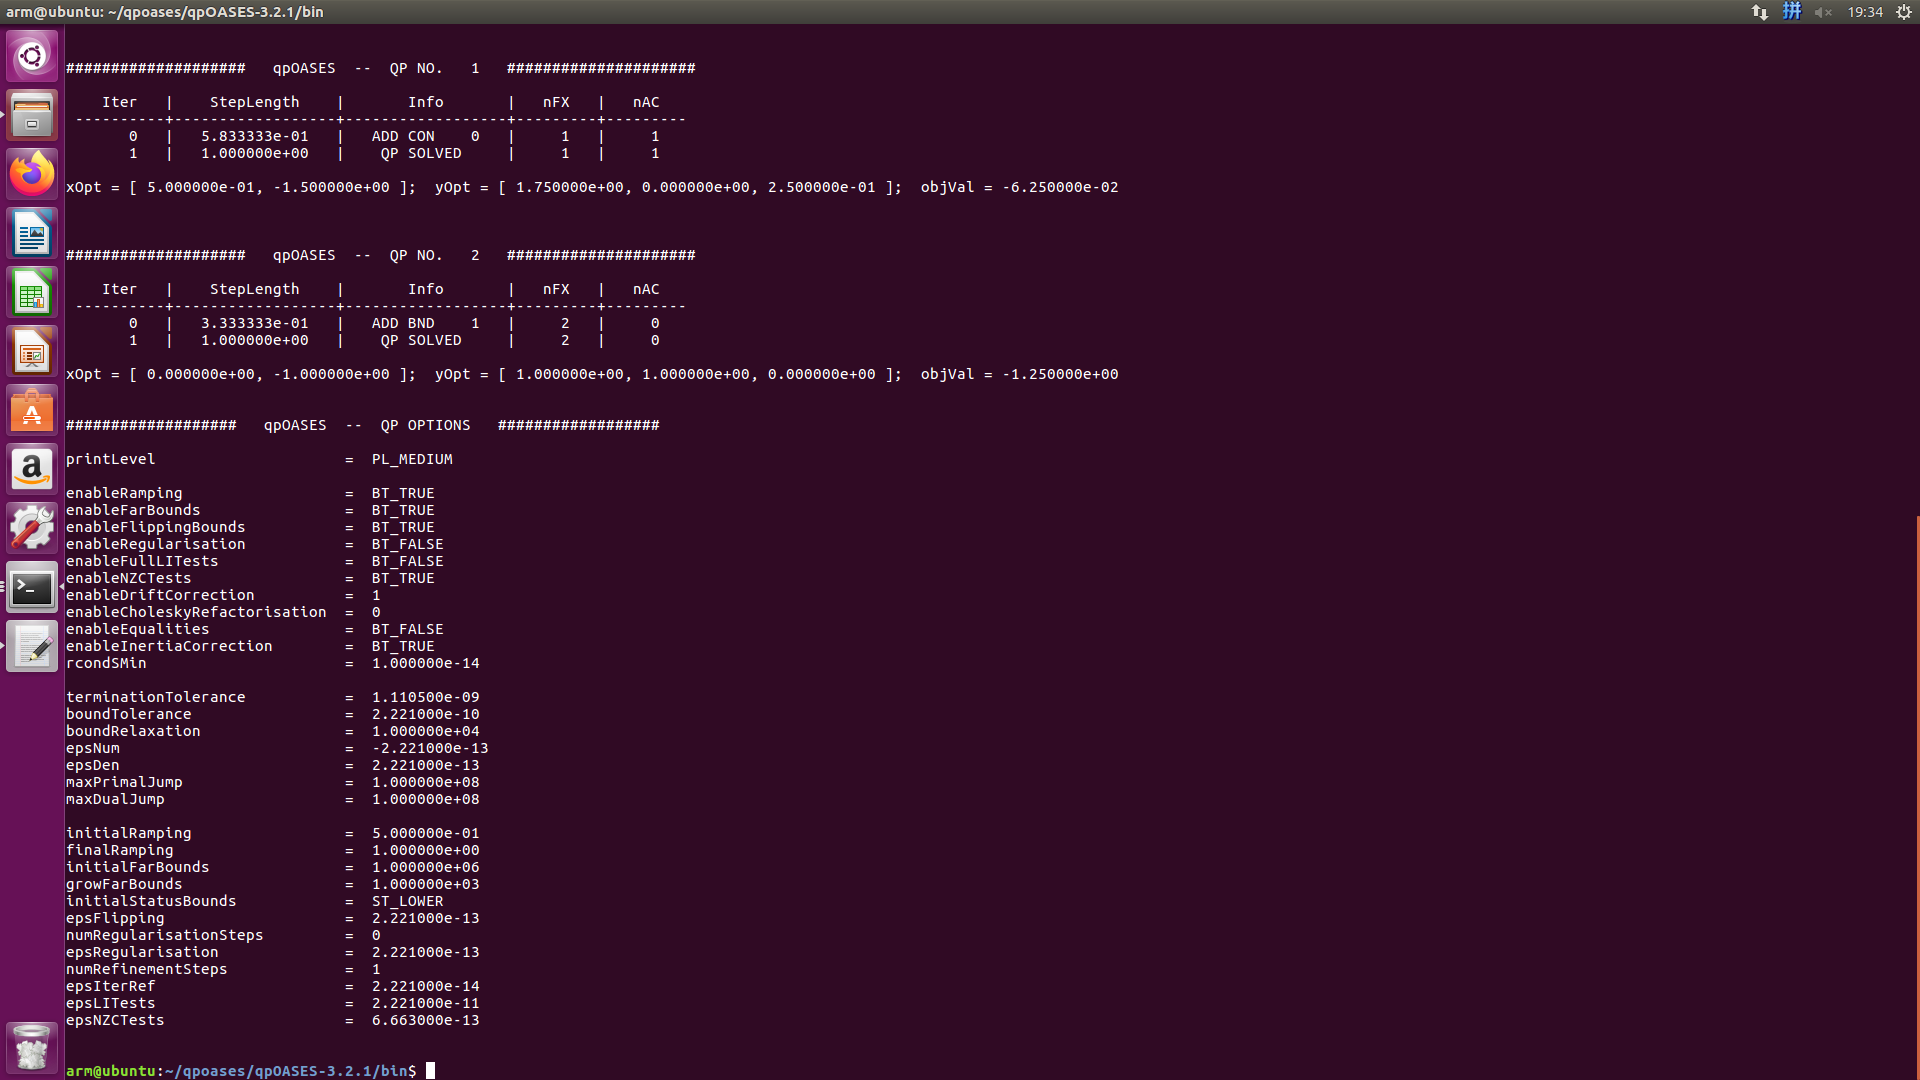Image resolution: width=1920 pixels, height=1080 pixels.
Task: Launch LibreOffice Impress presentation
Action: click(32, 352)
